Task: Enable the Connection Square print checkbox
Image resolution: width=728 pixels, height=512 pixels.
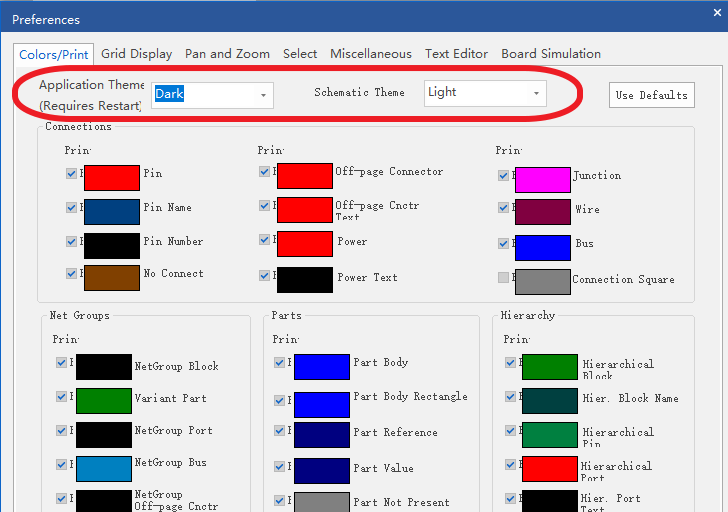Action: [504, 278]
